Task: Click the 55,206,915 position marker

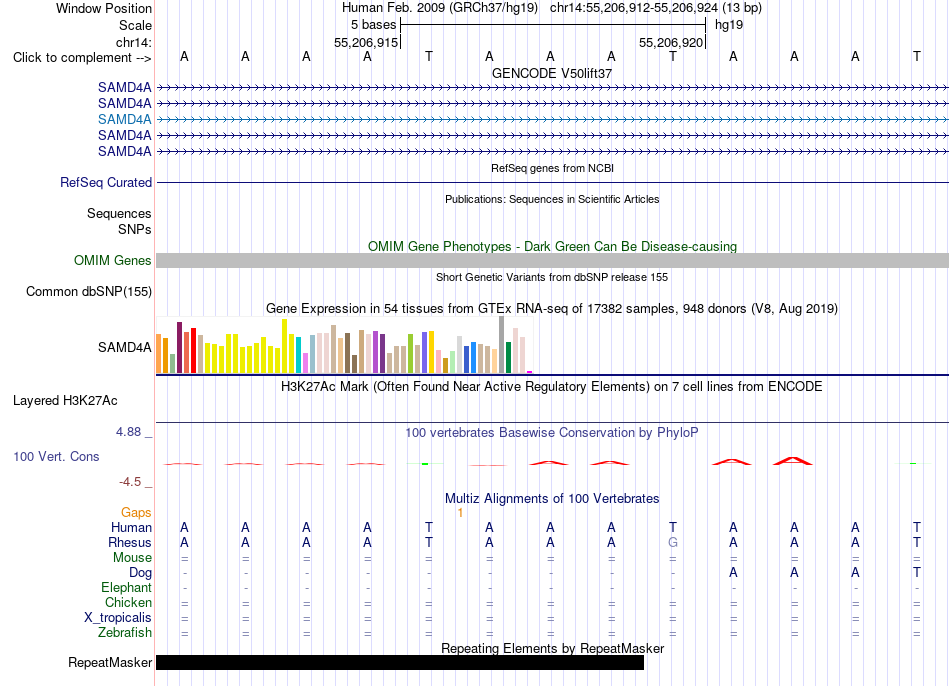Action: pyautogui.click(x=366, y=42)
